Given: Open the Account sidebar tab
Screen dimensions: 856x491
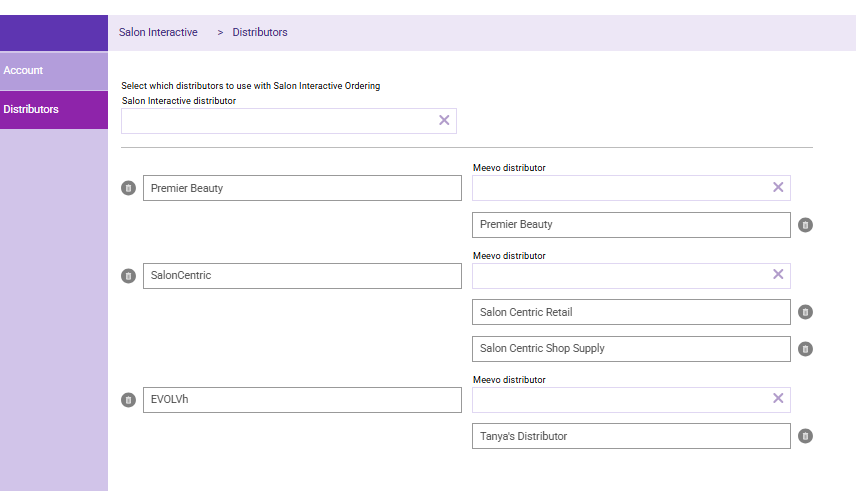Looking at the screenshot, I should (x=54, y=71).
